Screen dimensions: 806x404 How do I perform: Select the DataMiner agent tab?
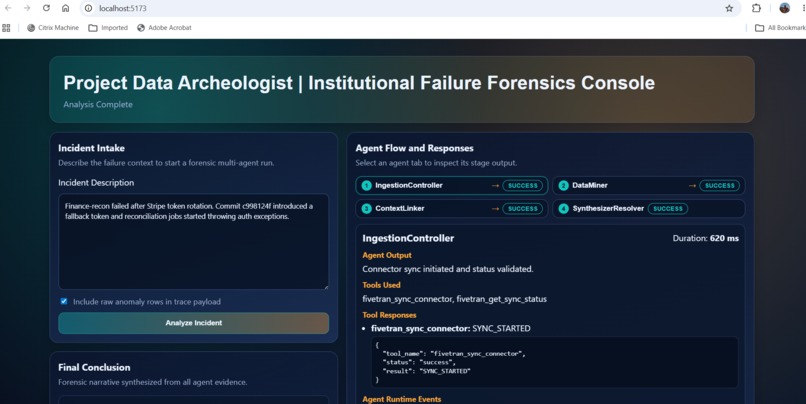coord(649,186)
